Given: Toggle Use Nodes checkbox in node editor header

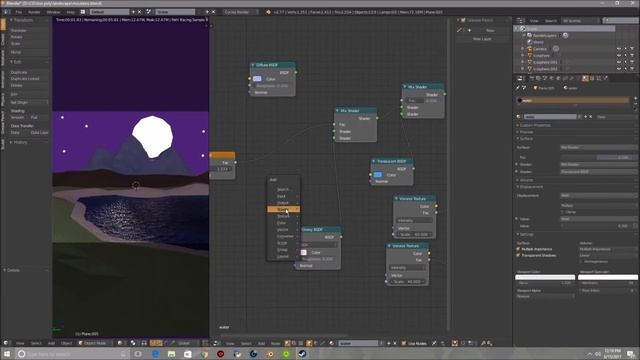Looking at the screenshot, I should pos(404,343).
